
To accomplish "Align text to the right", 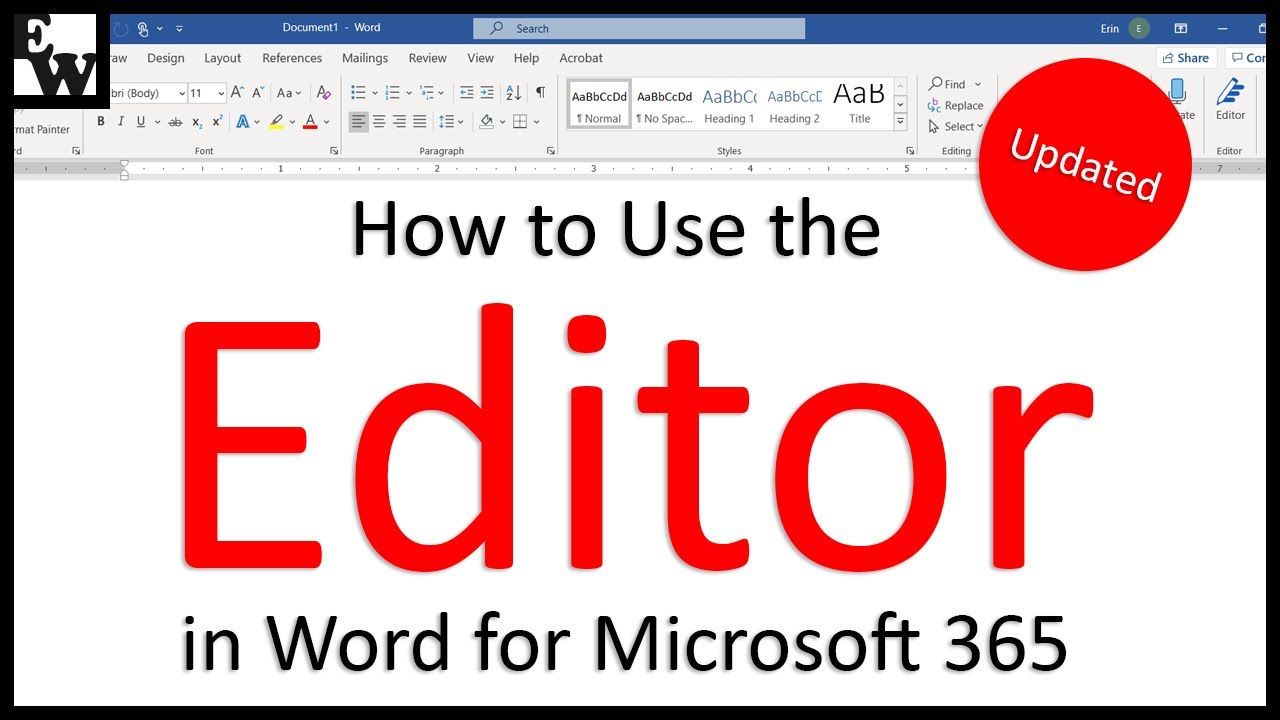I will click(399, 122).
